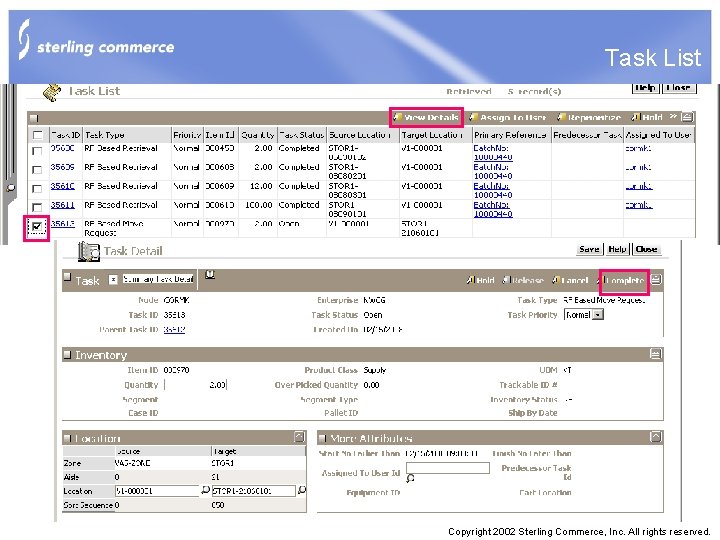Click the target Location input field
Screen dimensions: 720x540
[253, 491]
